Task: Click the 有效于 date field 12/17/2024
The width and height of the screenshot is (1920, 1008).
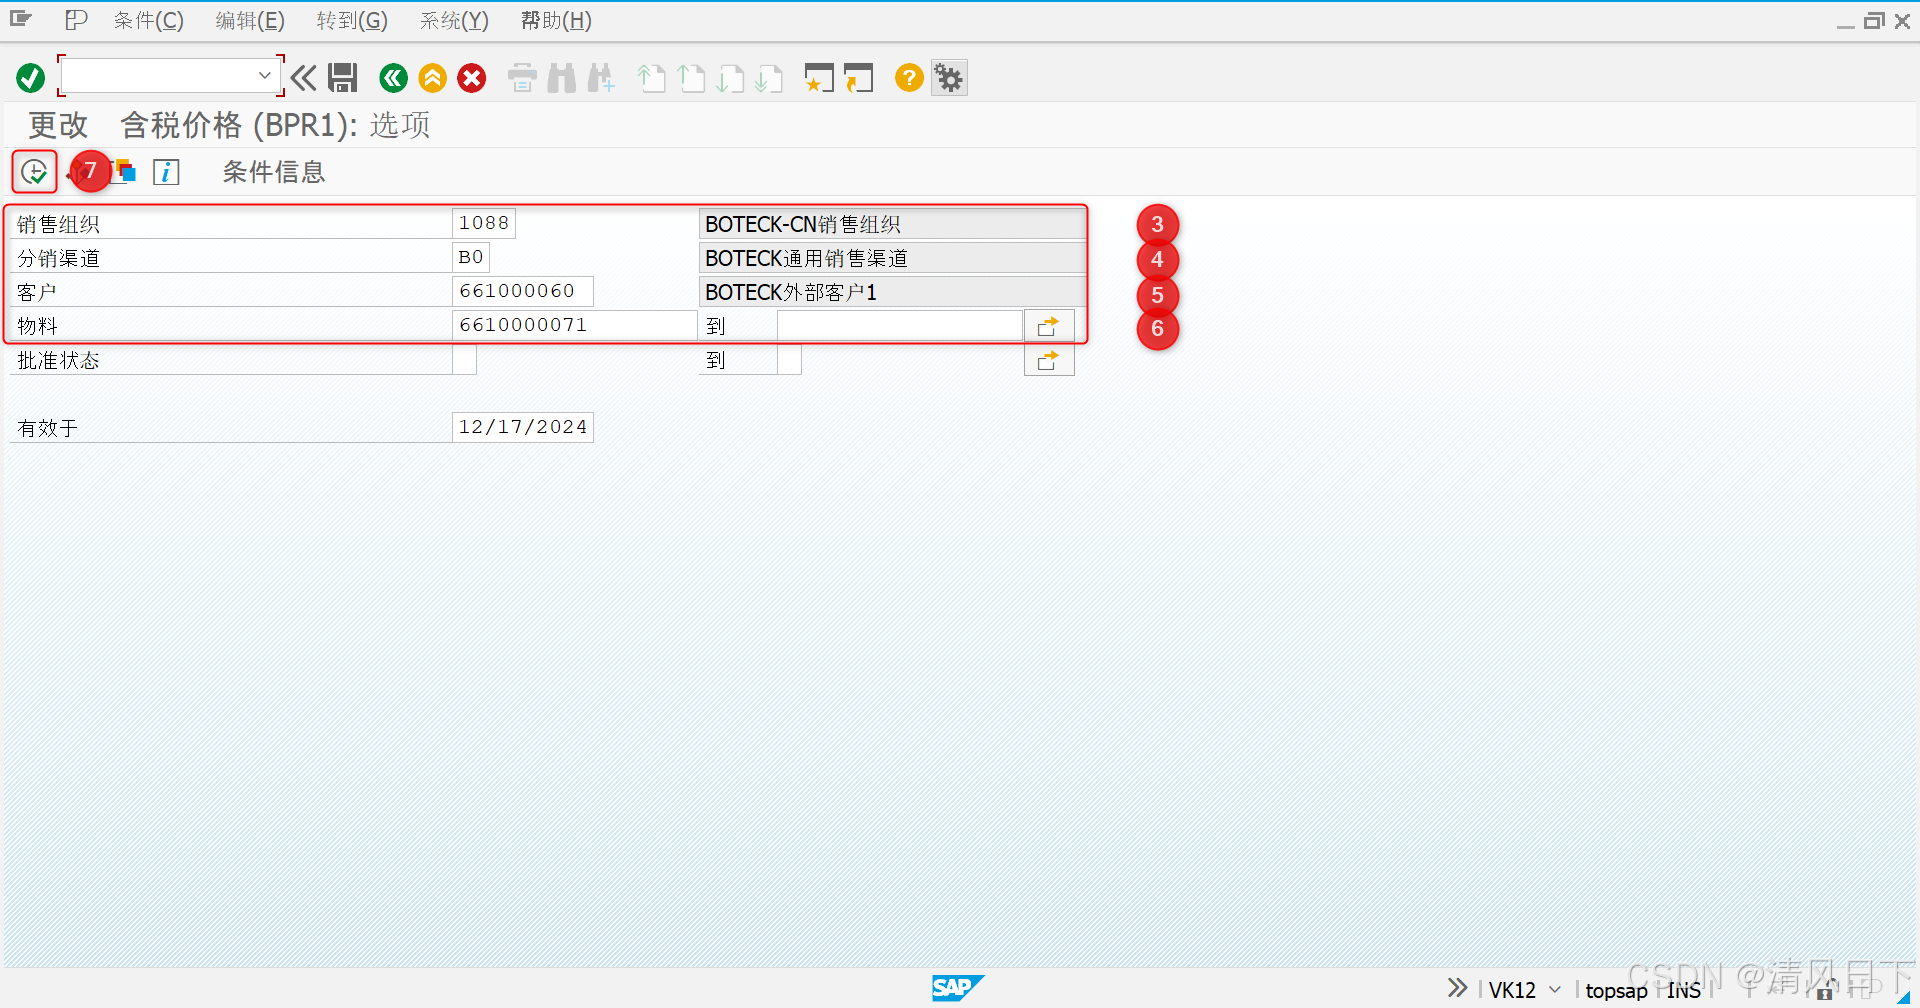Action: coord(523,427)
